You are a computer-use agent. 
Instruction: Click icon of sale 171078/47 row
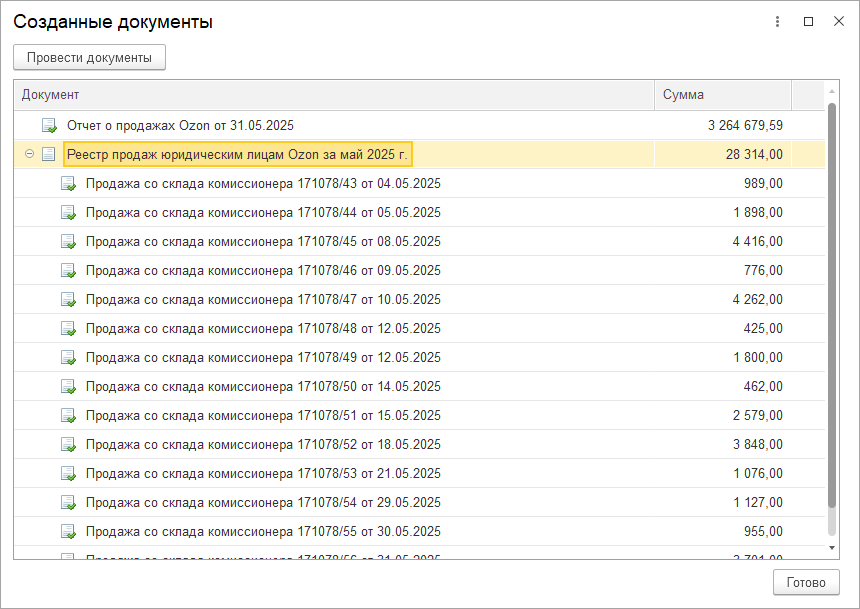coord(68,300)
